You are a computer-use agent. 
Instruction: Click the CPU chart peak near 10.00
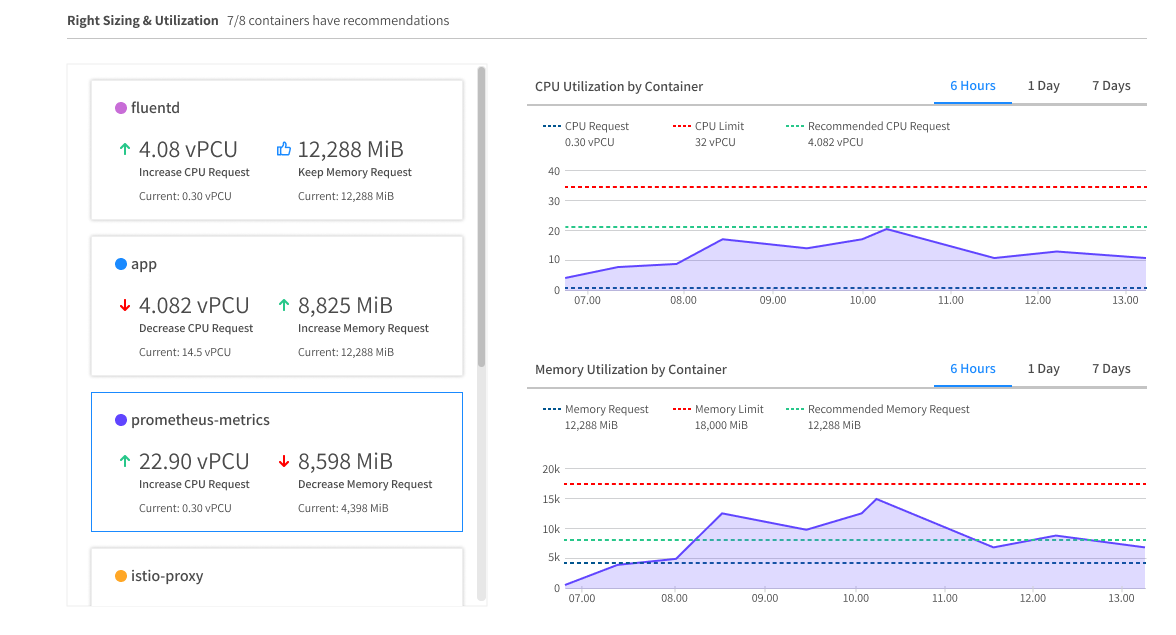point(887,229)
